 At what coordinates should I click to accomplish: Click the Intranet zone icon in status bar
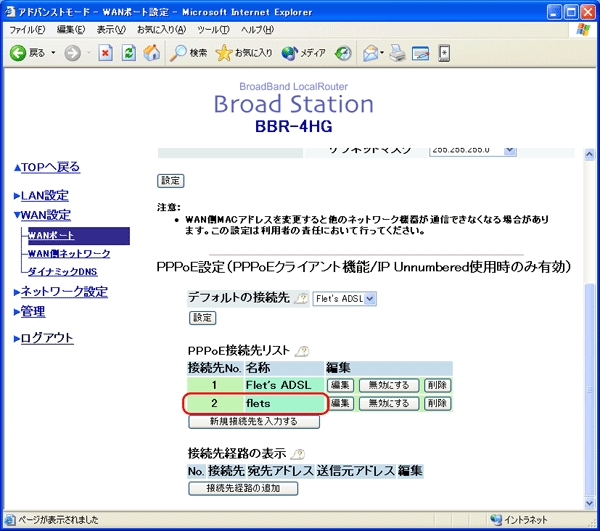(496, 520)
